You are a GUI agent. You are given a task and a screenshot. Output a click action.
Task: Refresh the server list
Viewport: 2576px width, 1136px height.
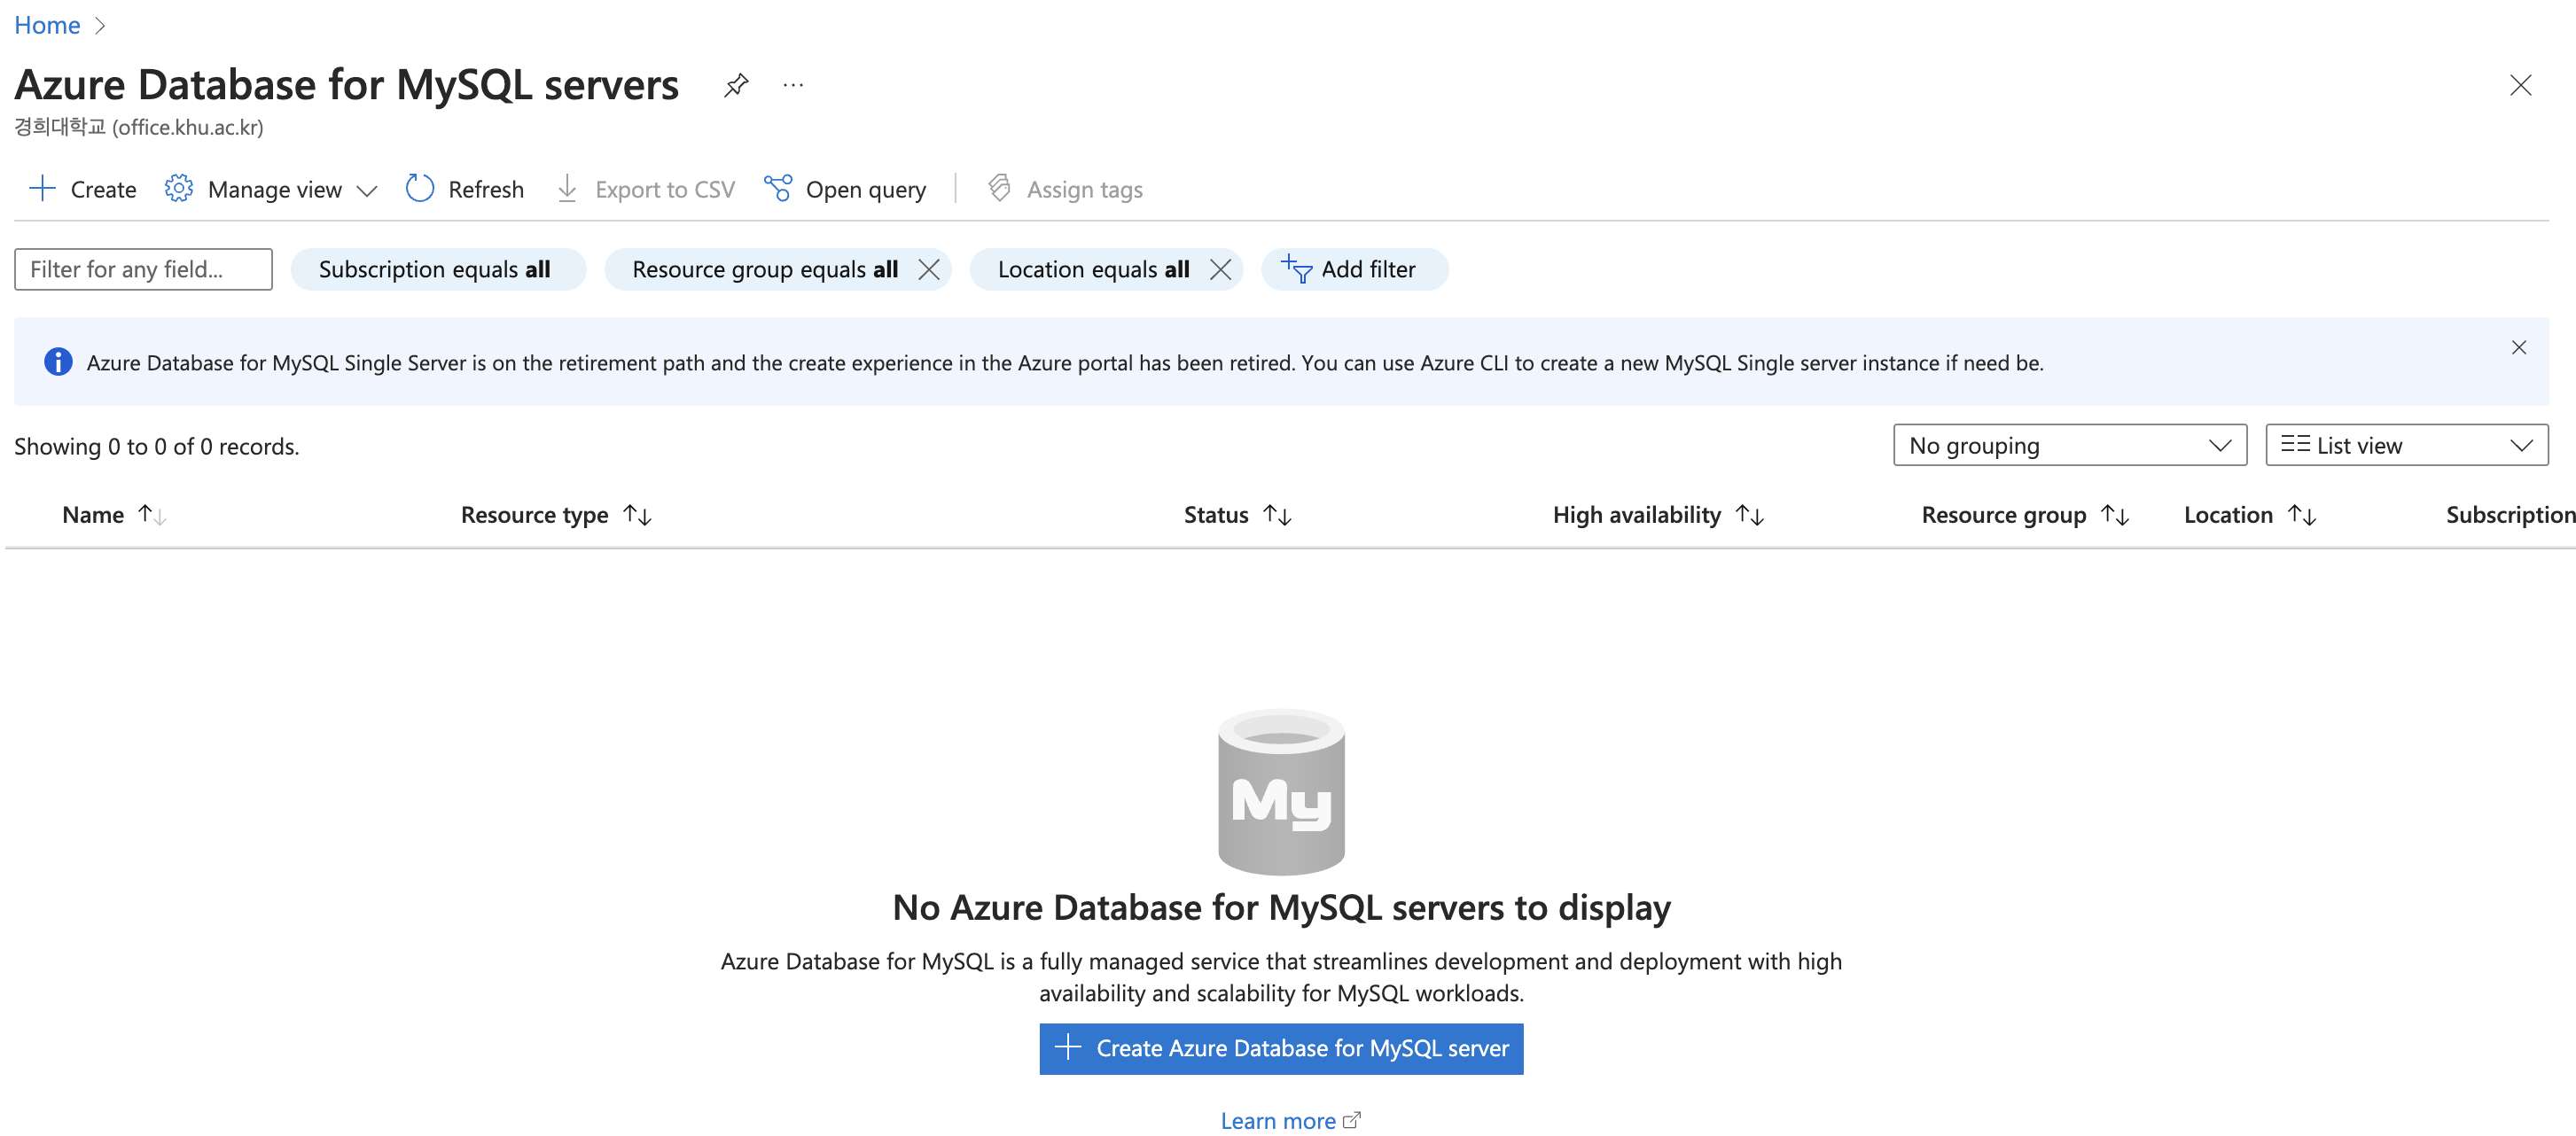click(x=465, y=189)
